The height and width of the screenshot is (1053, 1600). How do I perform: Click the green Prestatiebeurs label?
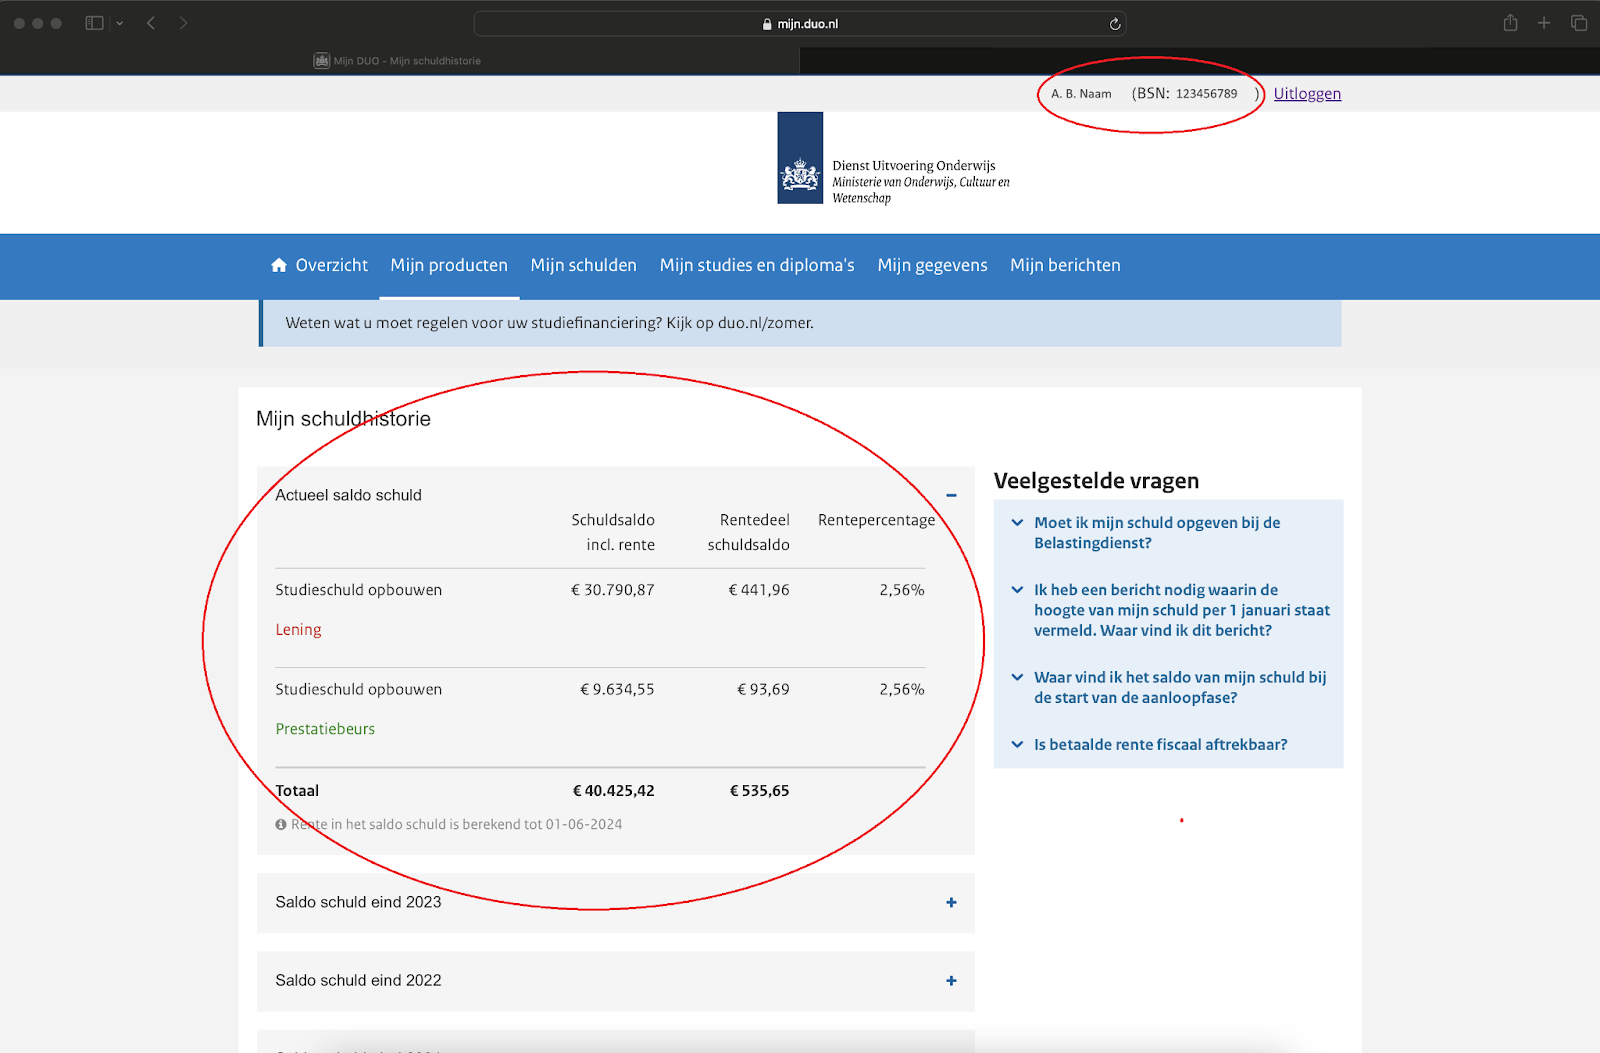click(325, 729)
